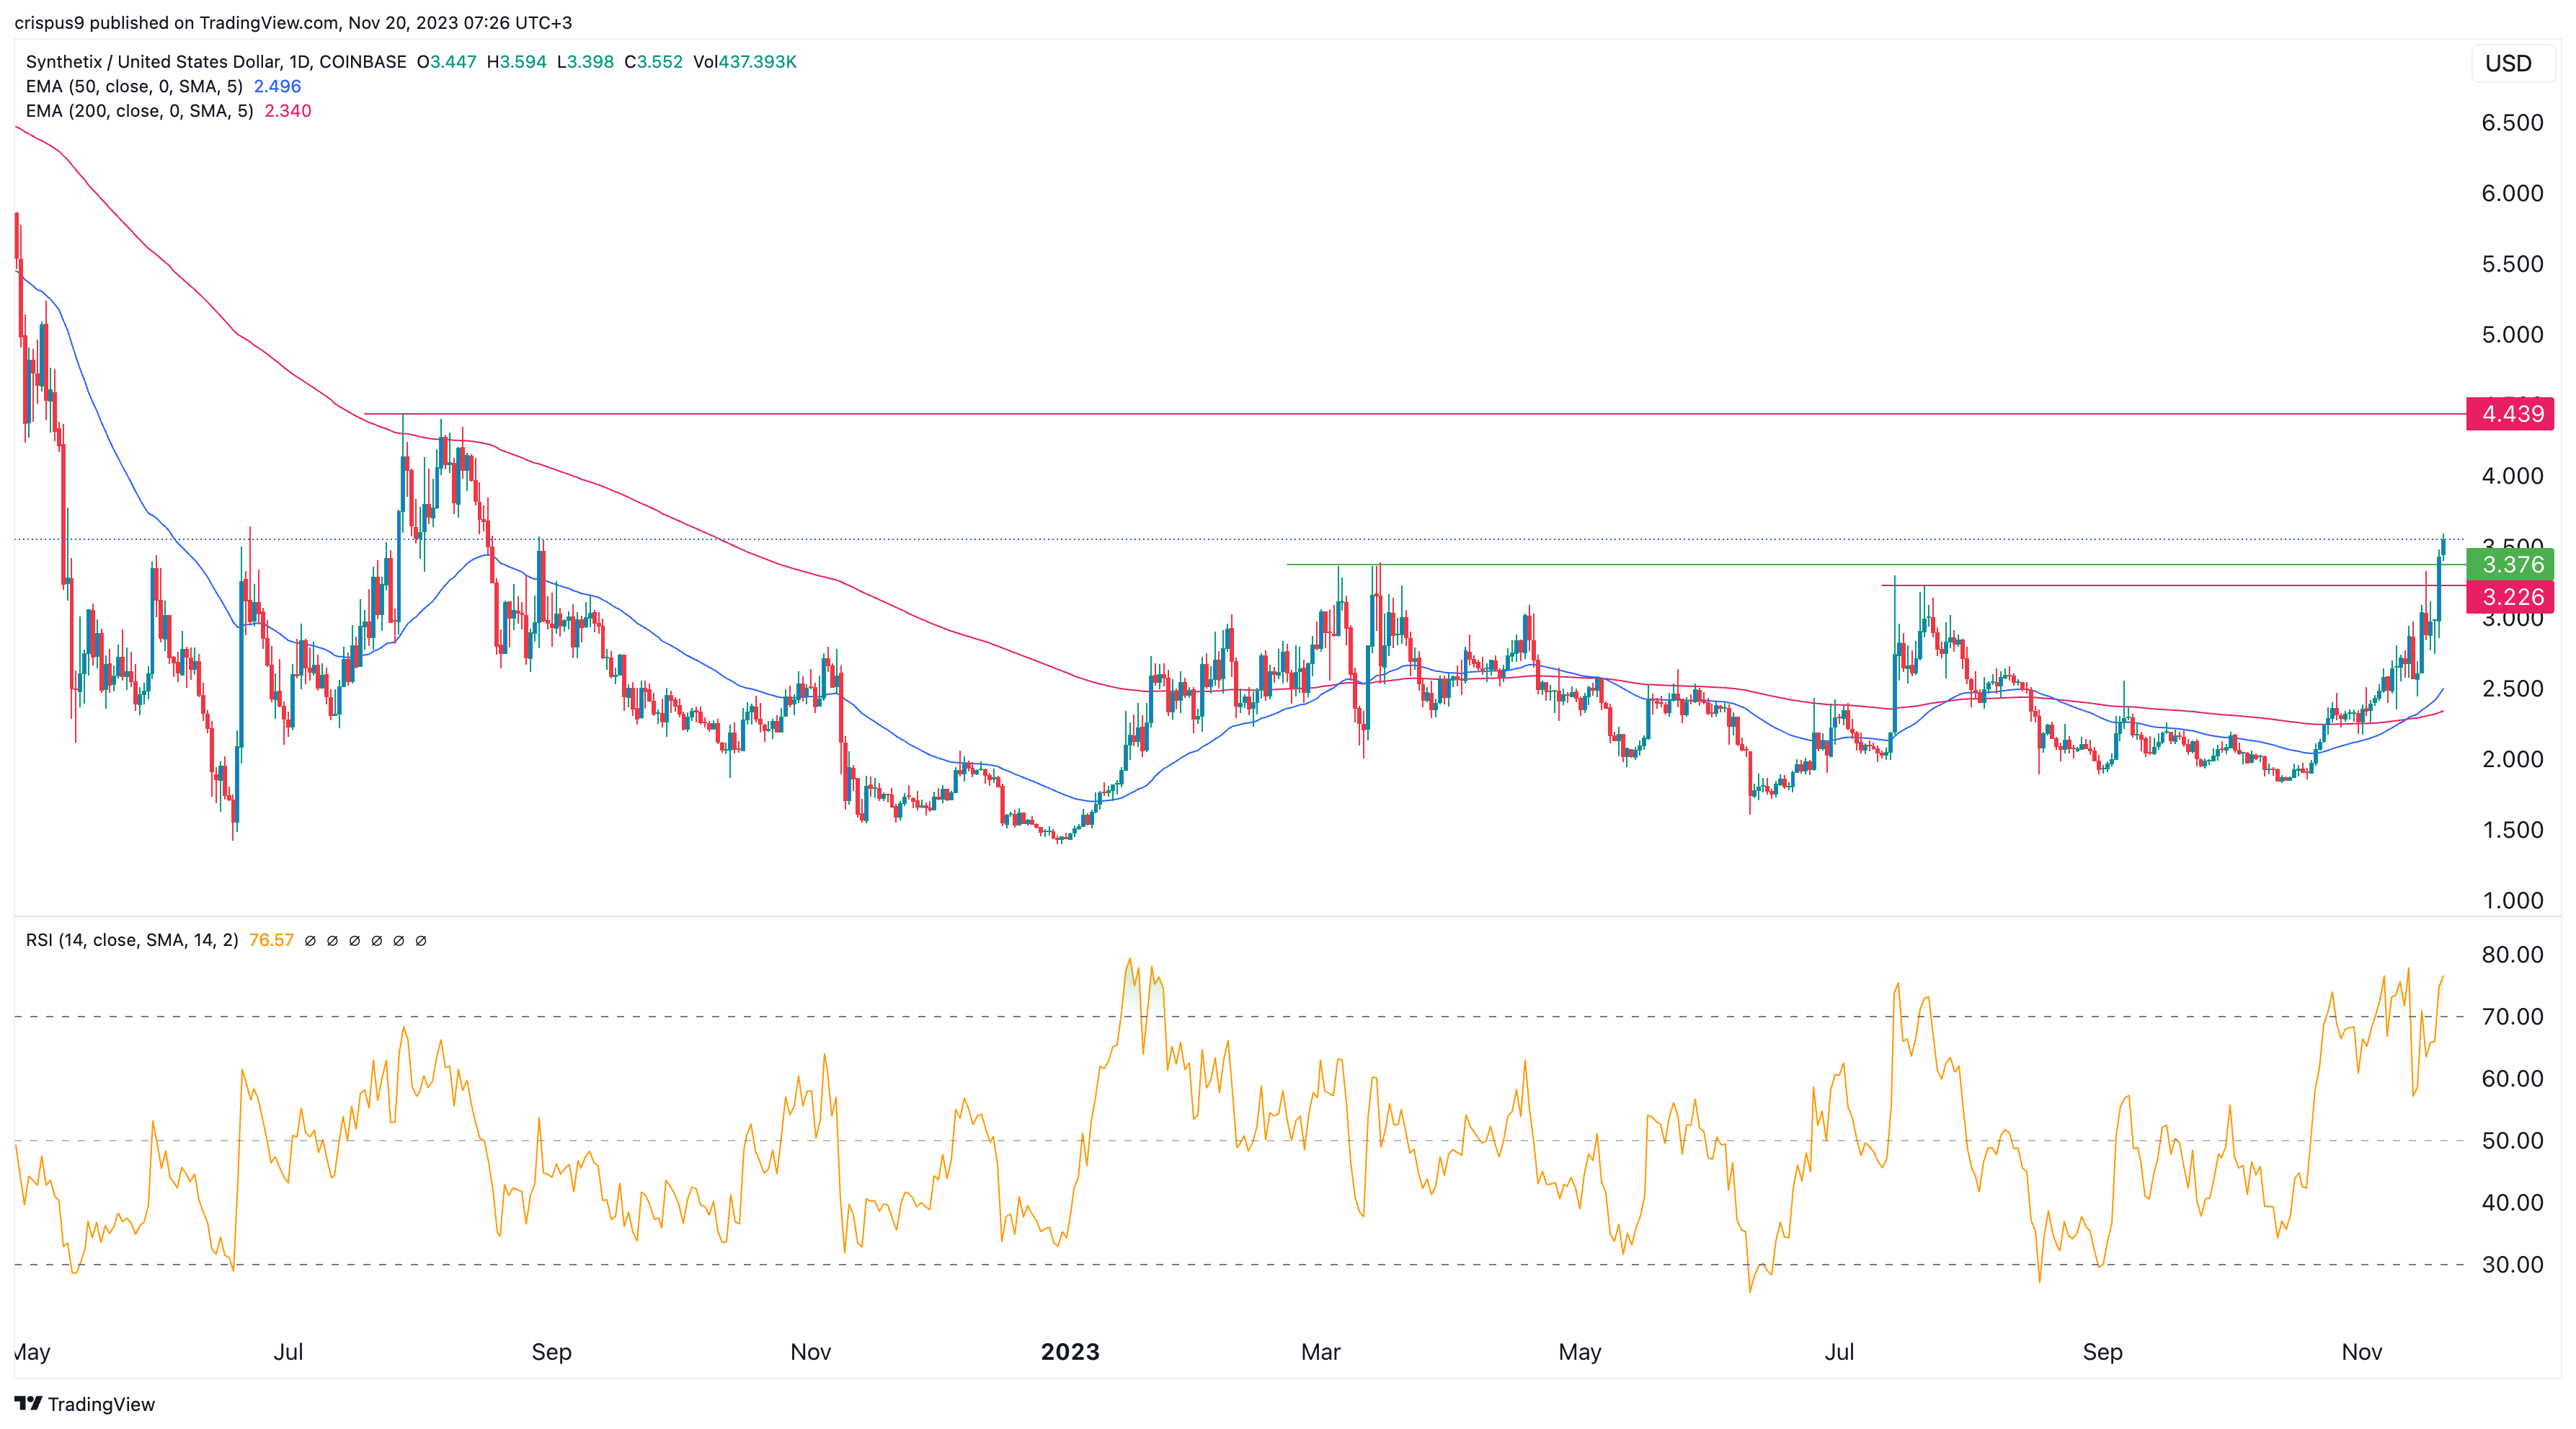Viewport: 2576px width, 1429px height.
Task: Click the first RSI legend null-value symbol
Action: pos(310,941)
